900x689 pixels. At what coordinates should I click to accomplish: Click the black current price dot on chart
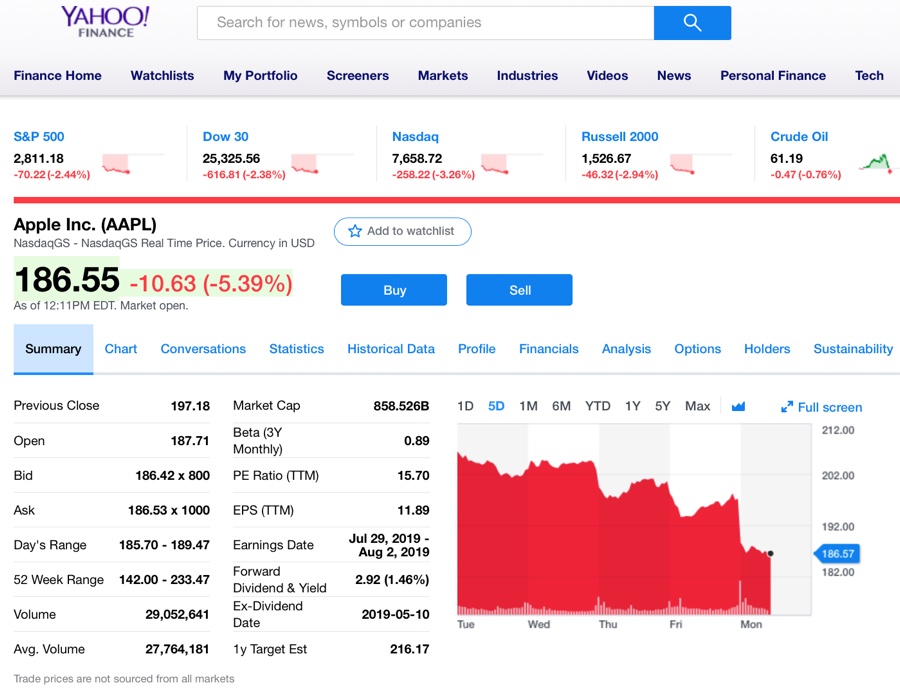tap(770, 553)
